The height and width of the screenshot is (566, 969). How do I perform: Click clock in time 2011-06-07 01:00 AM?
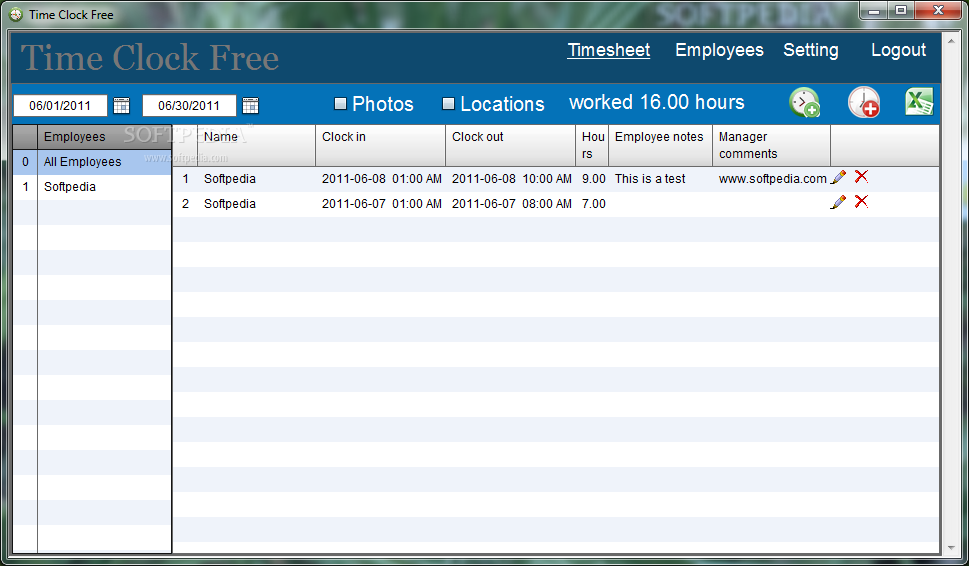381,203
